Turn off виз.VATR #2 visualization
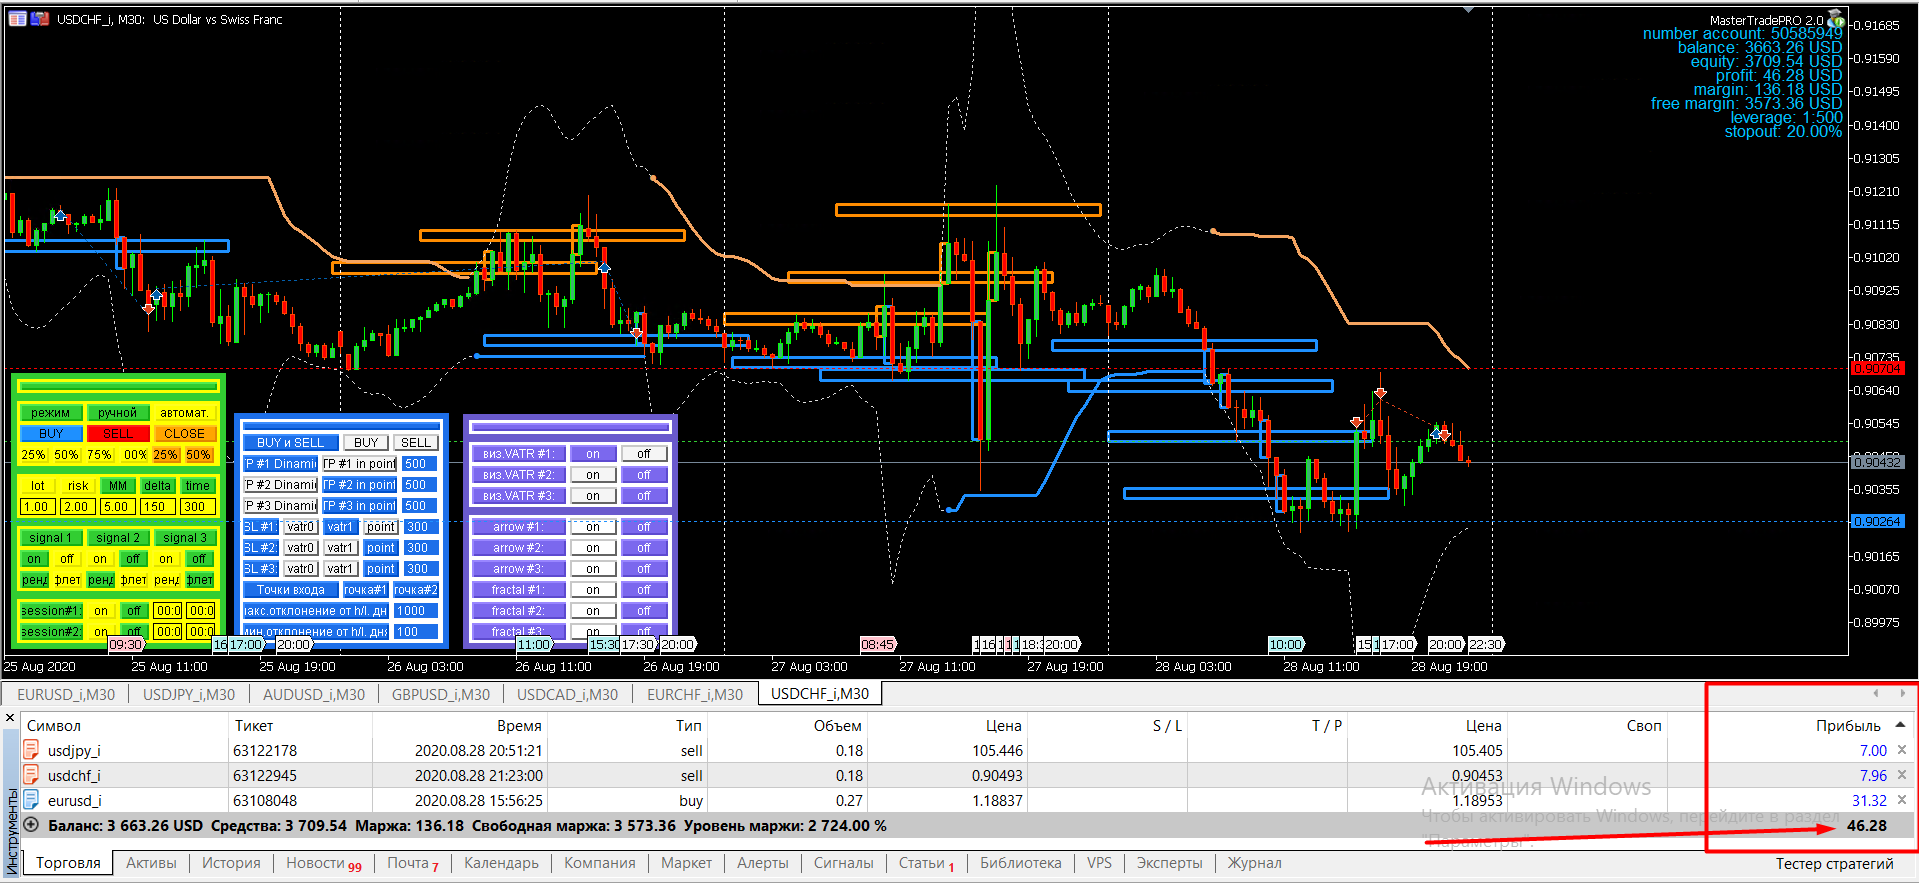Screen dimensions: 1919x884 [x=644, y=475]
